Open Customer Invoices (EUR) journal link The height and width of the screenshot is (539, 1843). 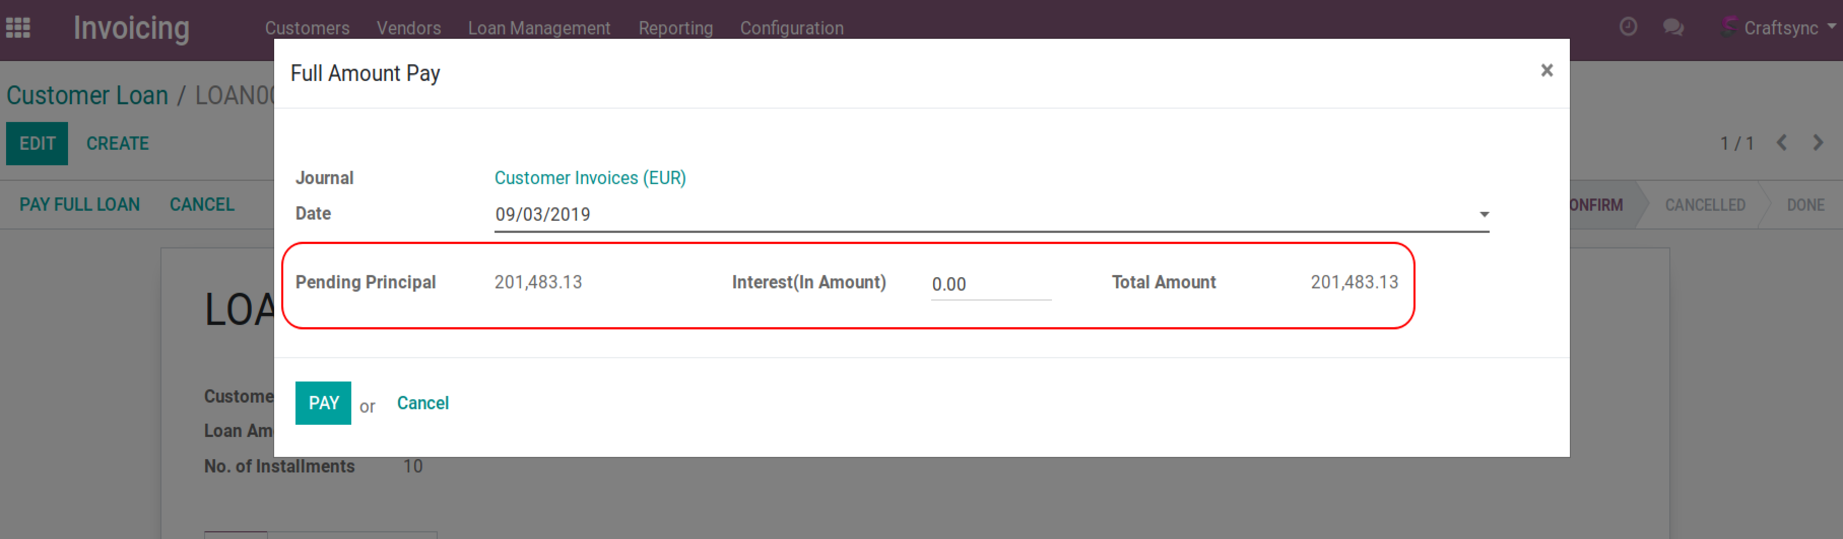[x=590, y=178]
